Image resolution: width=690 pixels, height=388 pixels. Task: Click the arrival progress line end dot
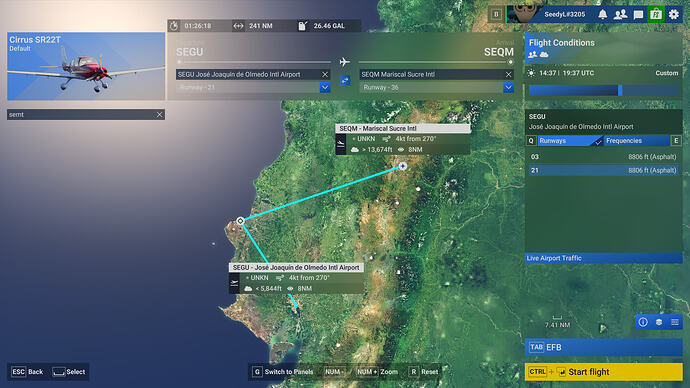click(510, 62)
